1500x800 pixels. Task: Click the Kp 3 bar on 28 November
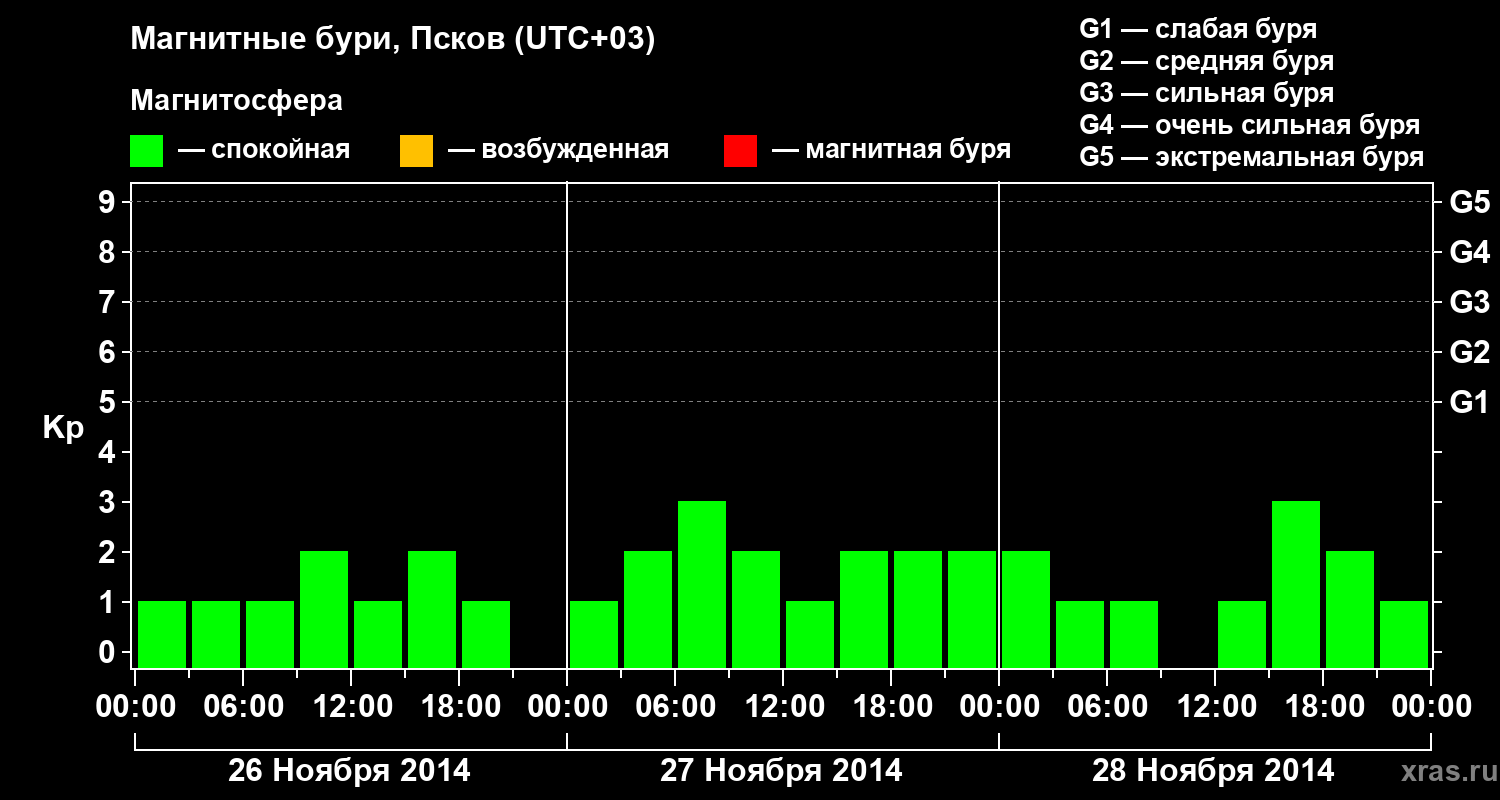point(1296,584)
